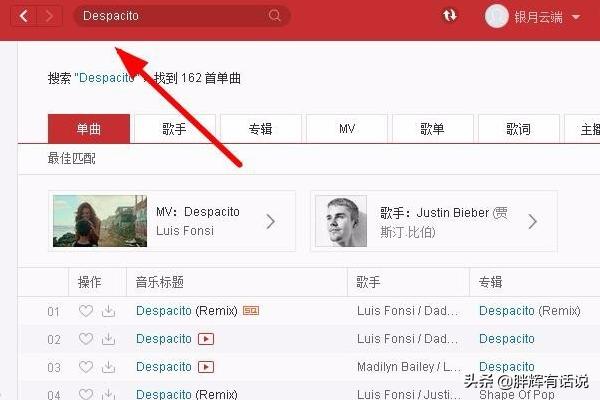Open song title Despacito (Remix) in row 01
600x400 pixels.
tap(187, 310)
